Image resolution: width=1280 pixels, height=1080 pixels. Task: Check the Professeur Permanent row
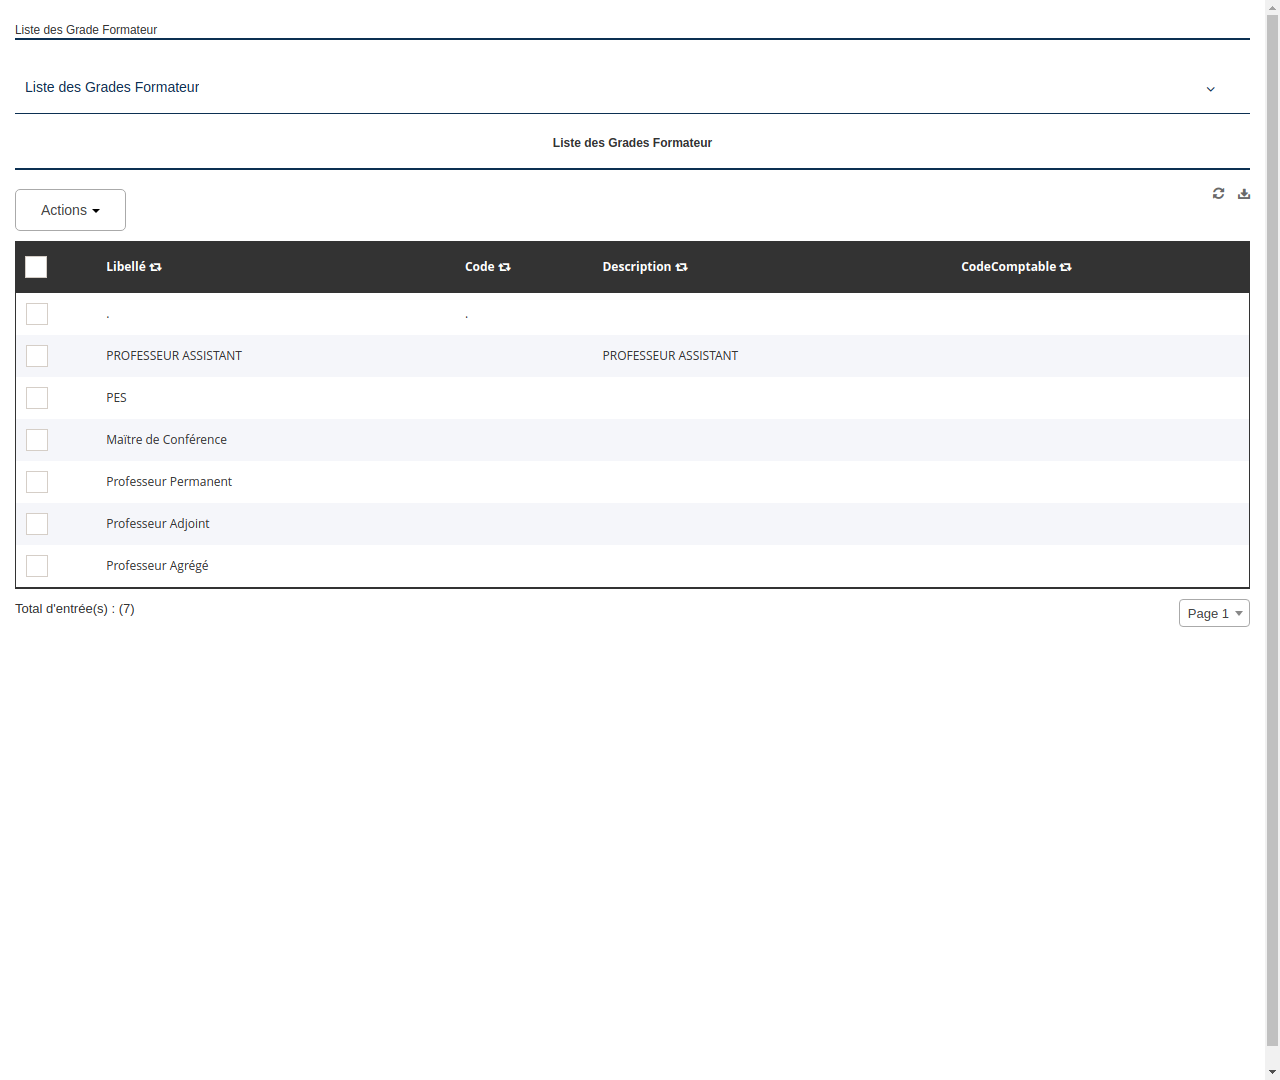(37, 481)
